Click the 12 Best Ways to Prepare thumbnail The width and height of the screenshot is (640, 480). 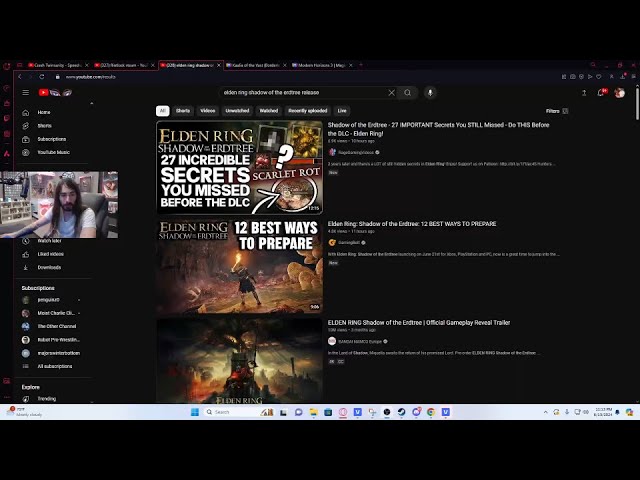click(x=239, y=267)
